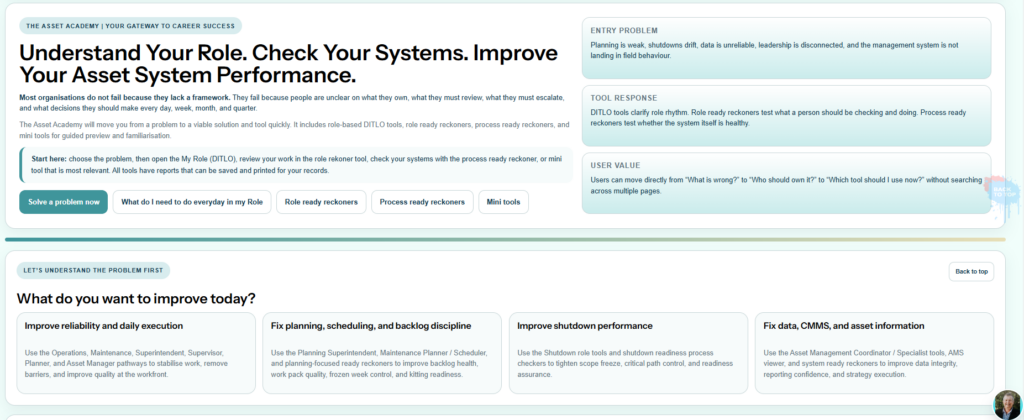Click the User Value info panel
The height and width of the screenshot is (420, 1024).
click(x=786, y=182)
